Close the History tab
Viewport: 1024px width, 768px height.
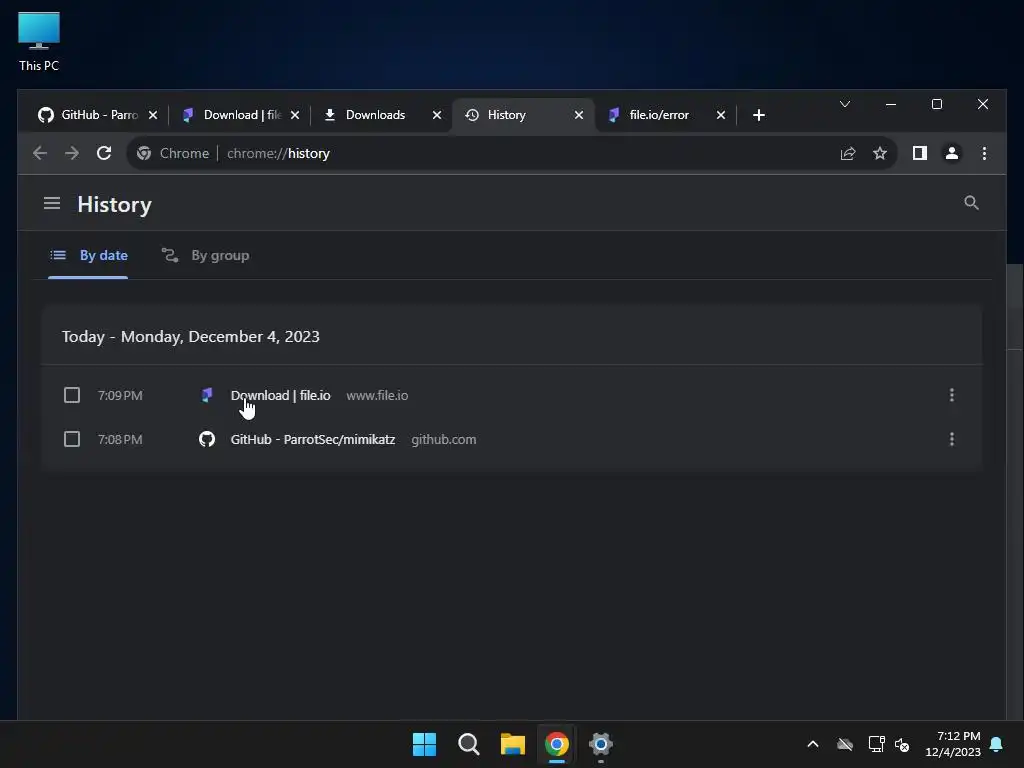coord(579,116)
